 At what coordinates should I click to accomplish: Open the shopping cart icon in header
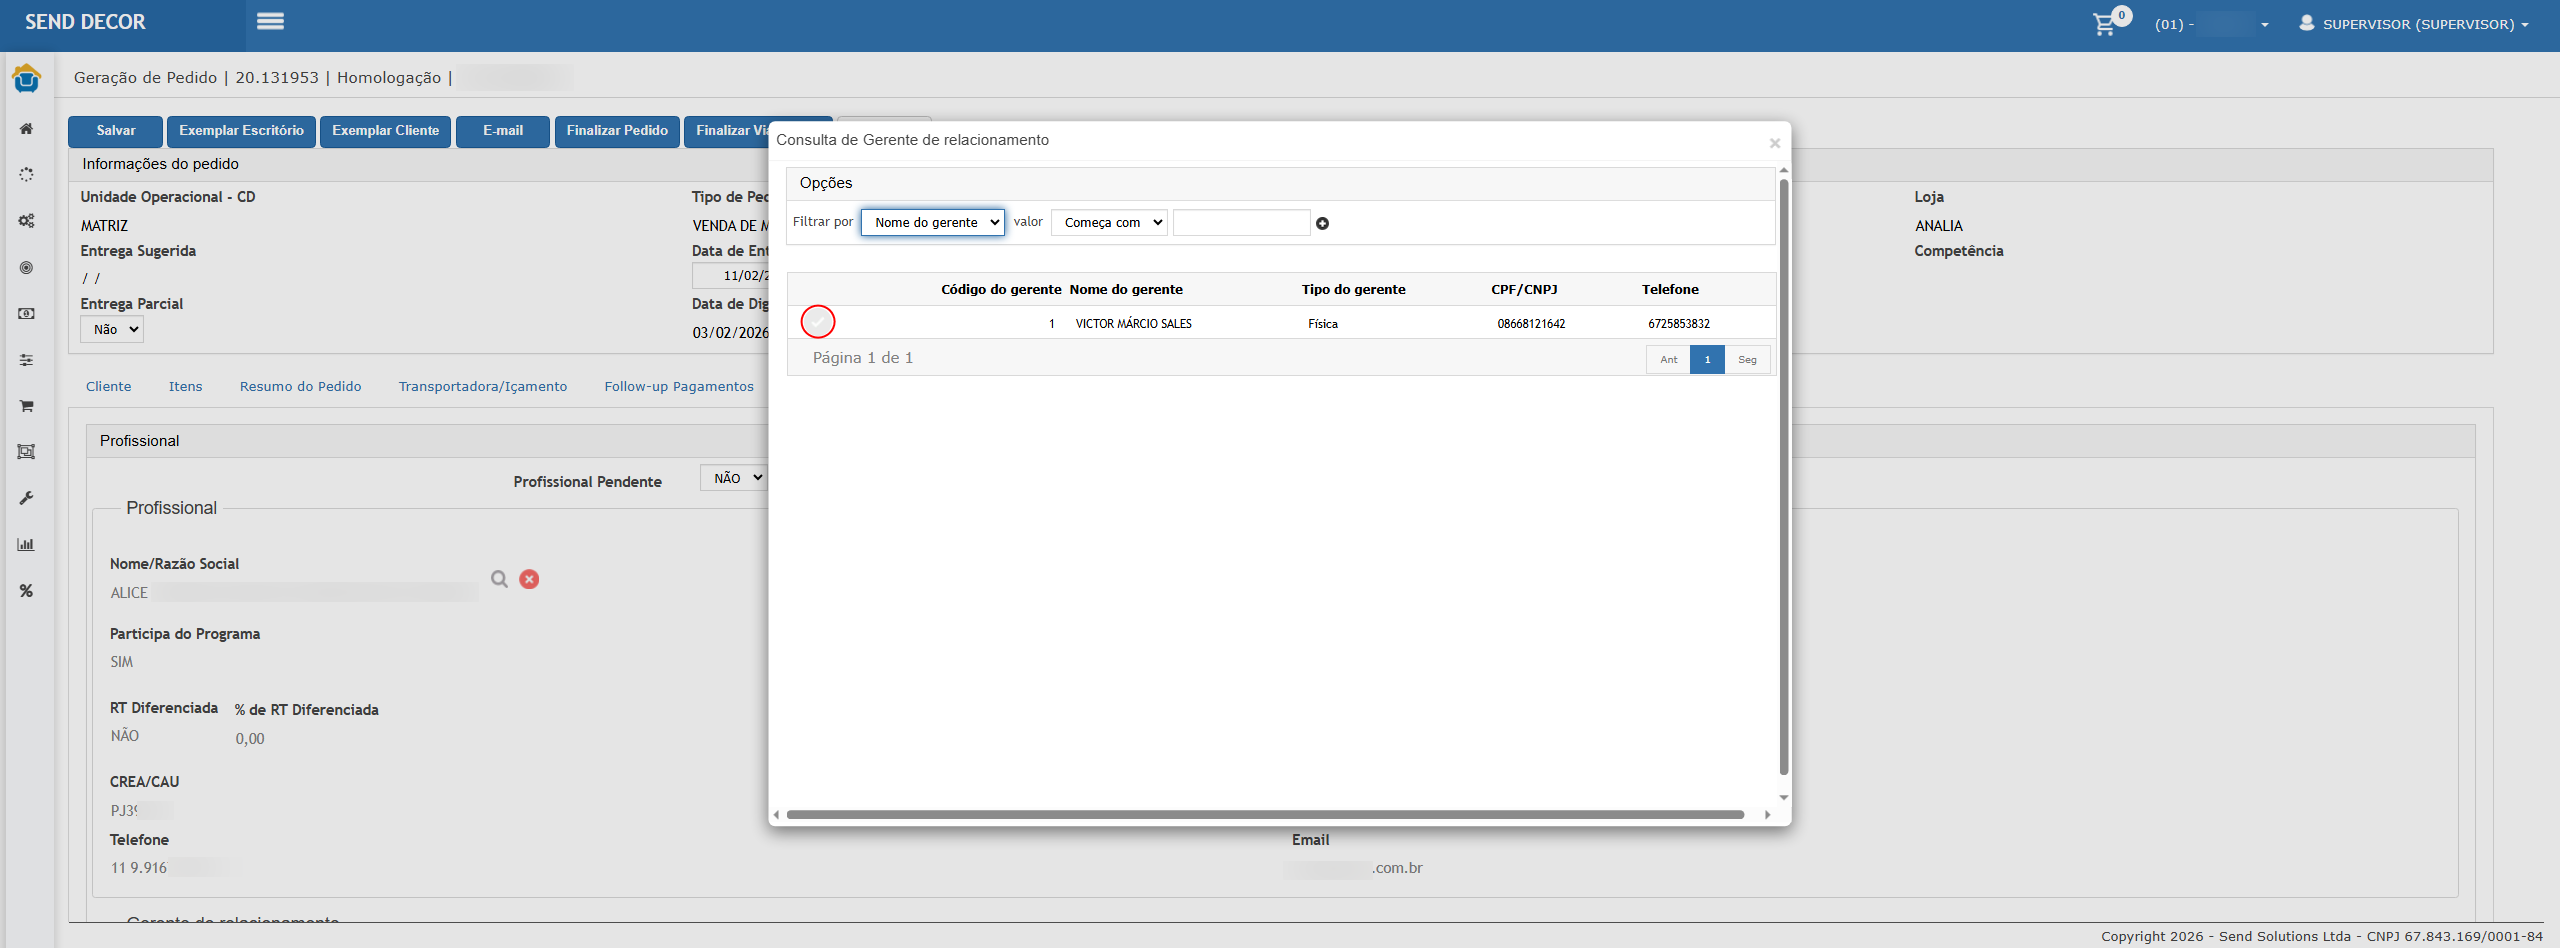click(x=2105, y=23)
